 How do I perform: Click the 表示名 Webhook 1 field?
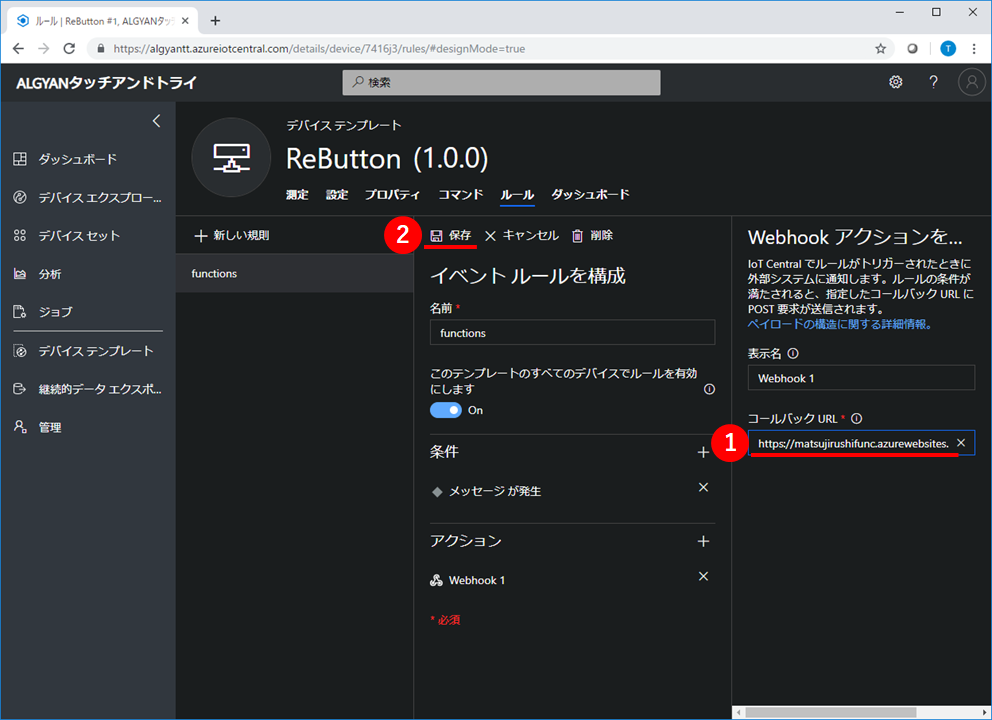coord(861,378)
